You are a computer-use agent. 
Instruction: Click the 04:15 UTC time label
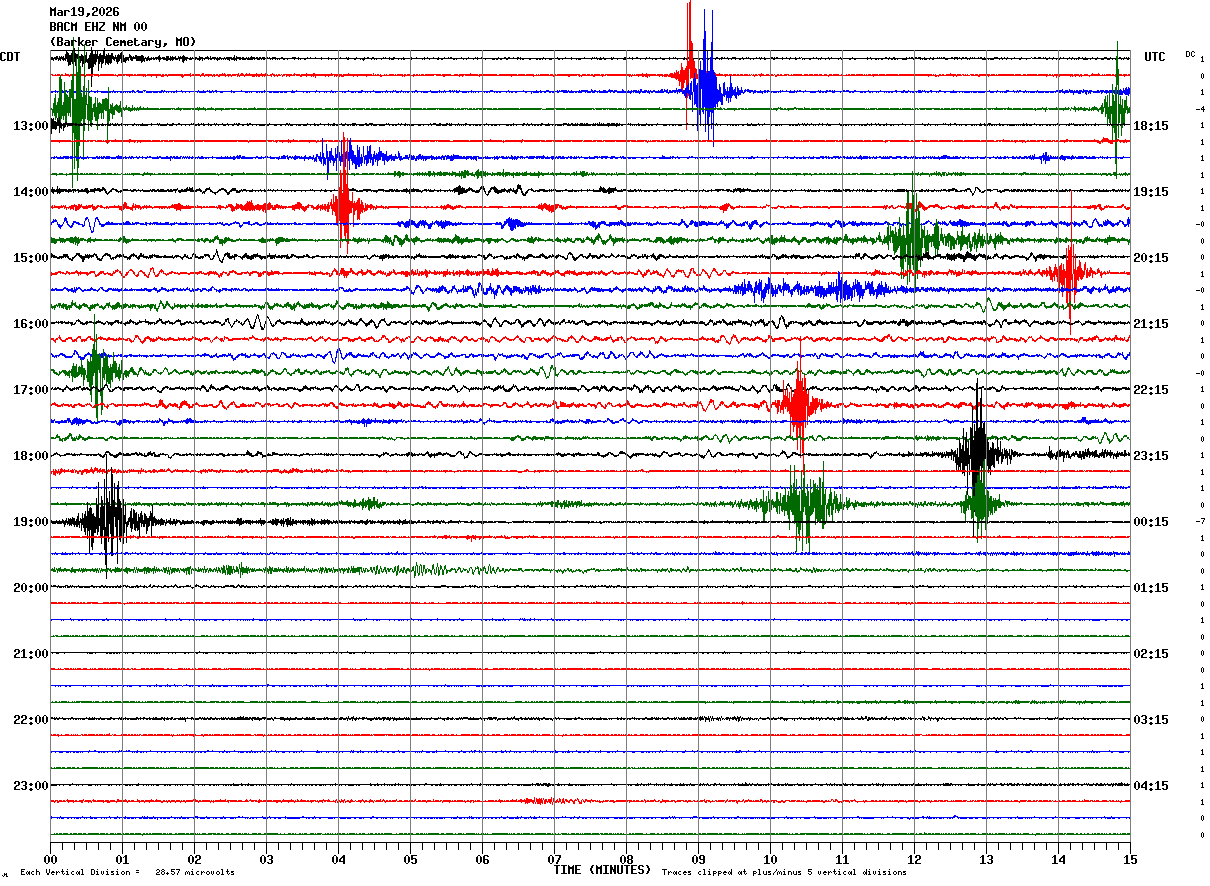[1152, 786]
